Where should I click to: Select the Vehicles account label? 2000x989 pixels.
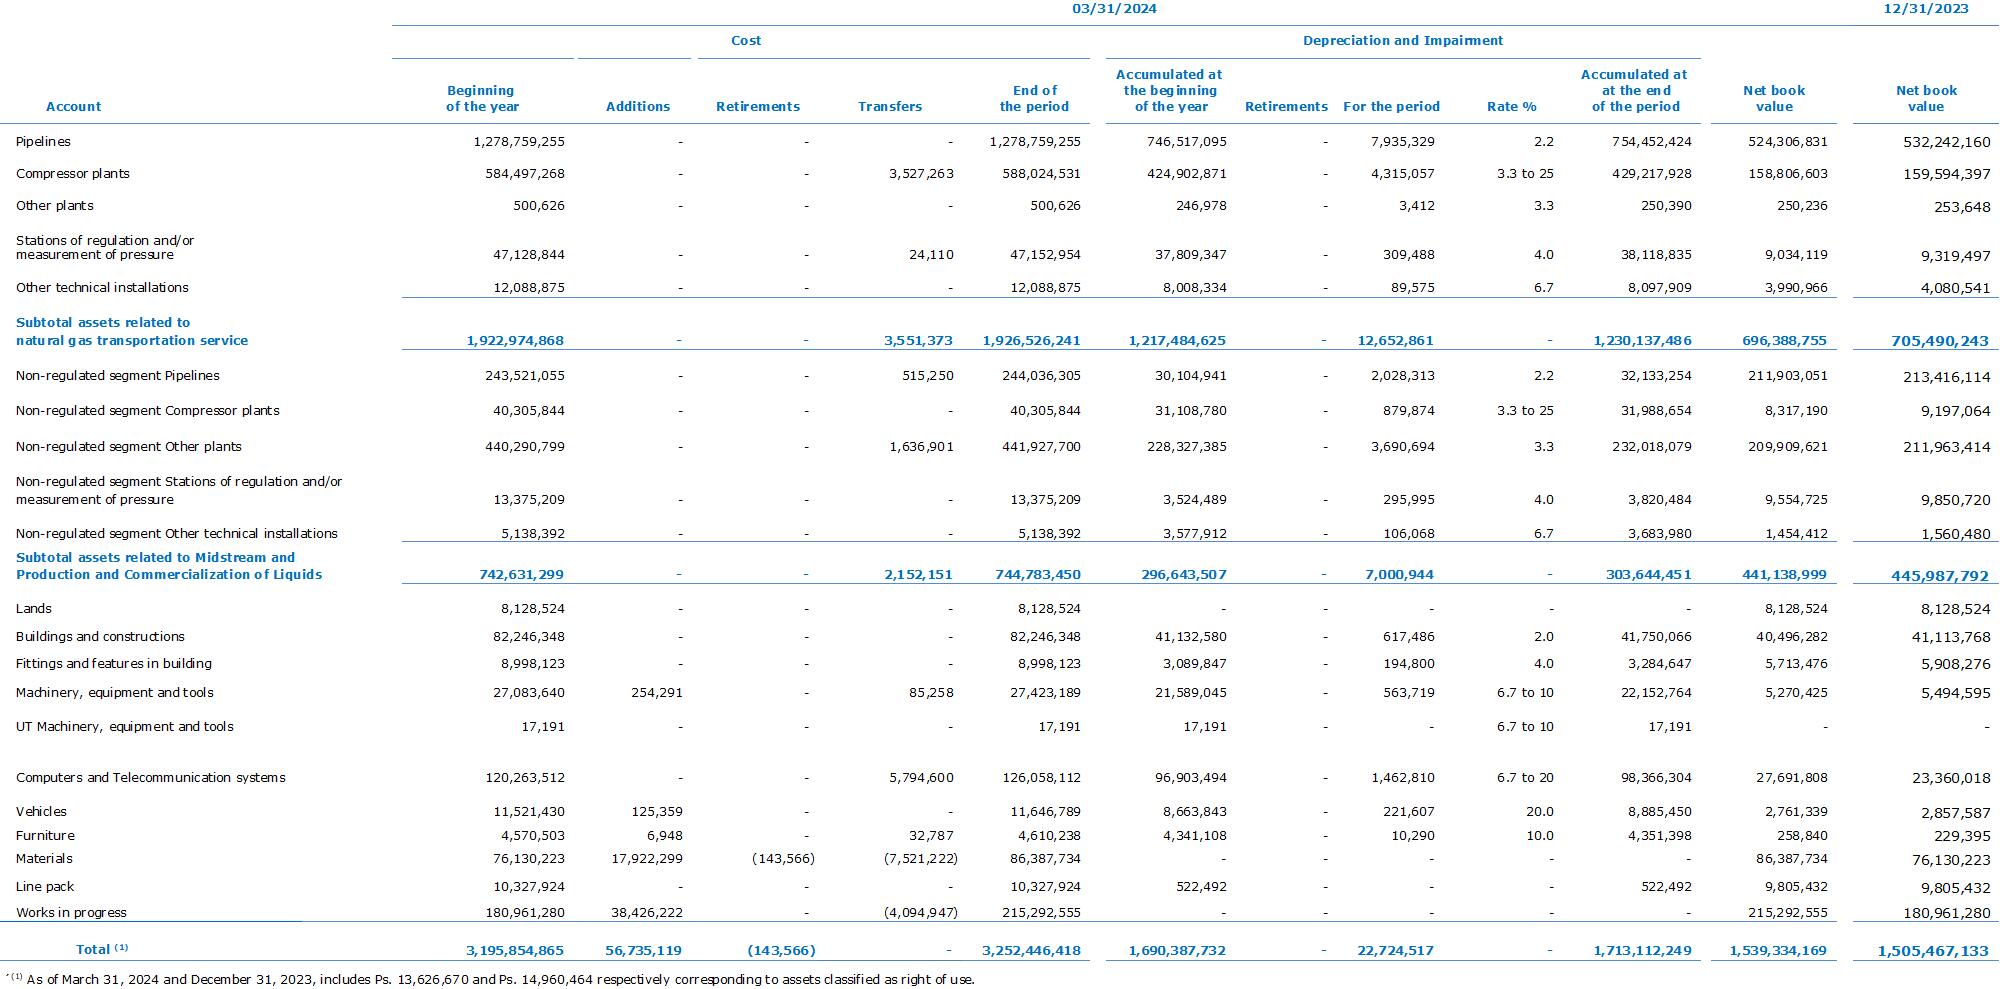coord(41,812)
